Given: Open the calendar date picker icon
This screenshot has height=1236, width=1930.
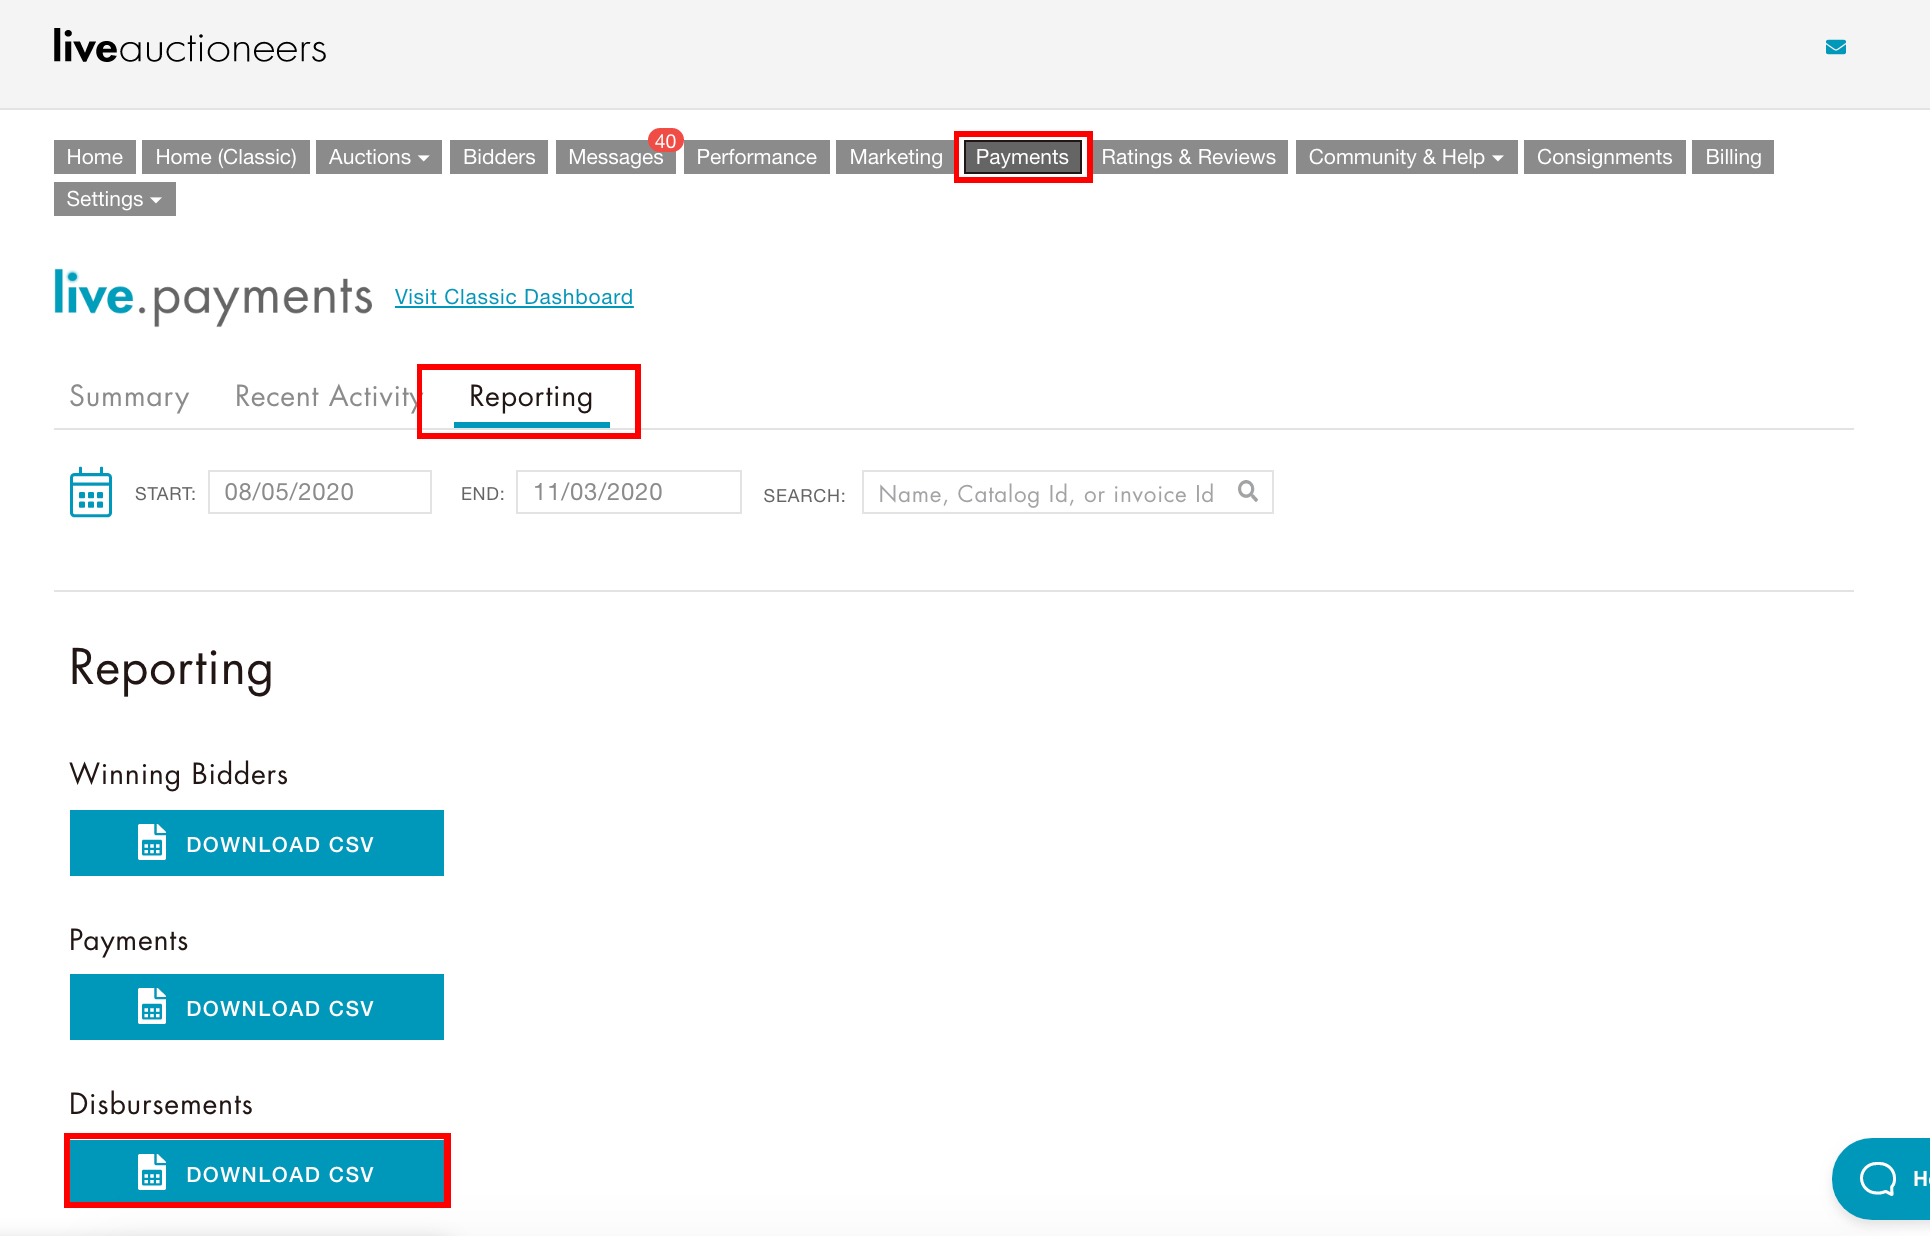Looking at the screenshot, I should coord(91,492).
